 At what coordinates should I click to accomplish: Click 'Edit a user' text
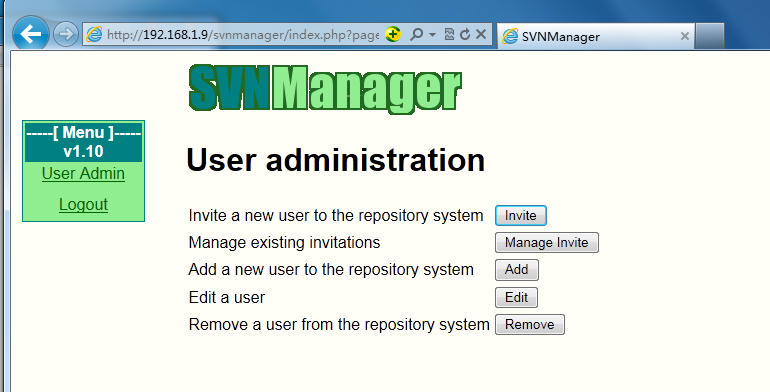(227, 297)
